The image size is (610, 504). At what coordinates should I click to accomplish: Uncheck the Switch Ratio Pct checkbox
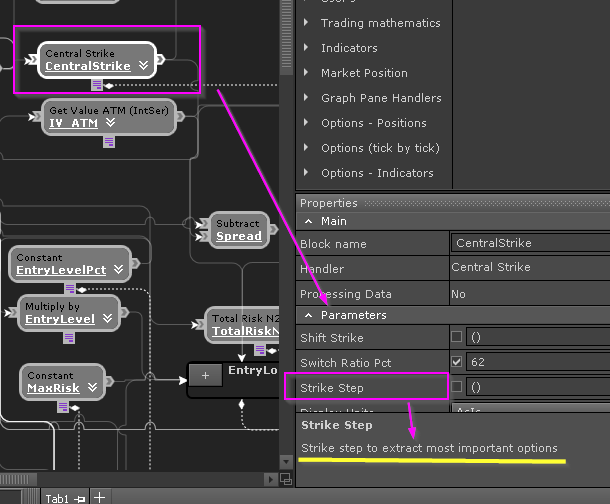pos(457,362)
